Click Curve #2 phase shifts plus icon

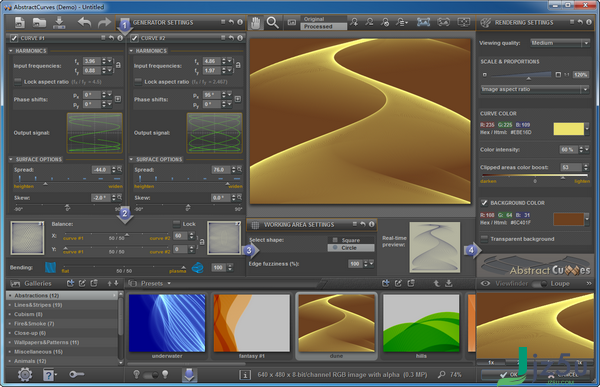coord(238,99)
